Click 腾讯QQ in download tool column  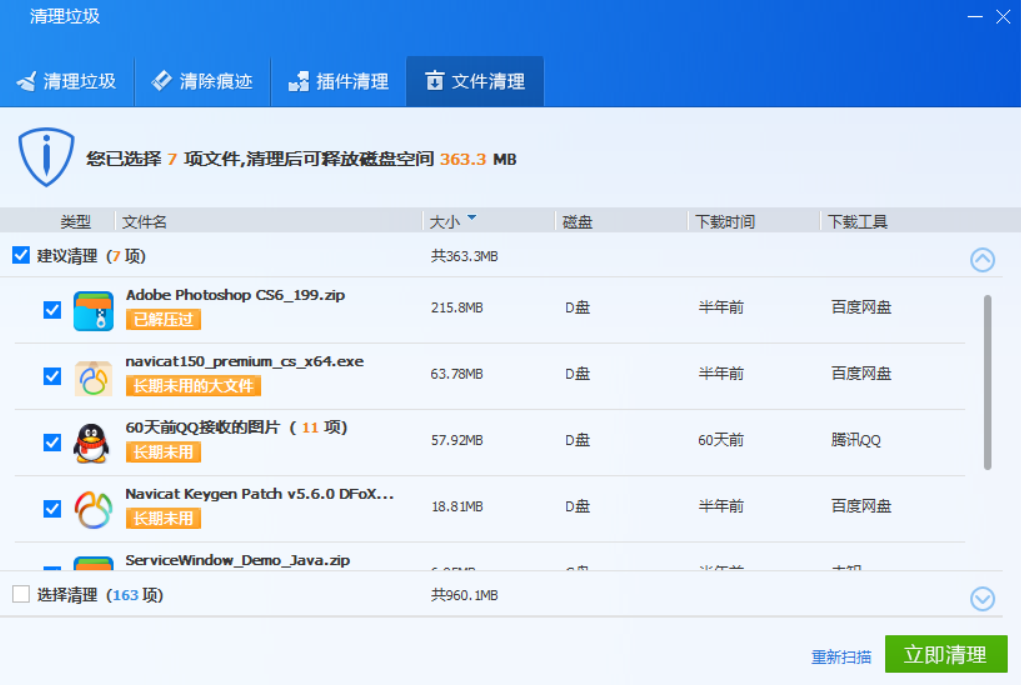pyautogui.click(x=856, y=440)
